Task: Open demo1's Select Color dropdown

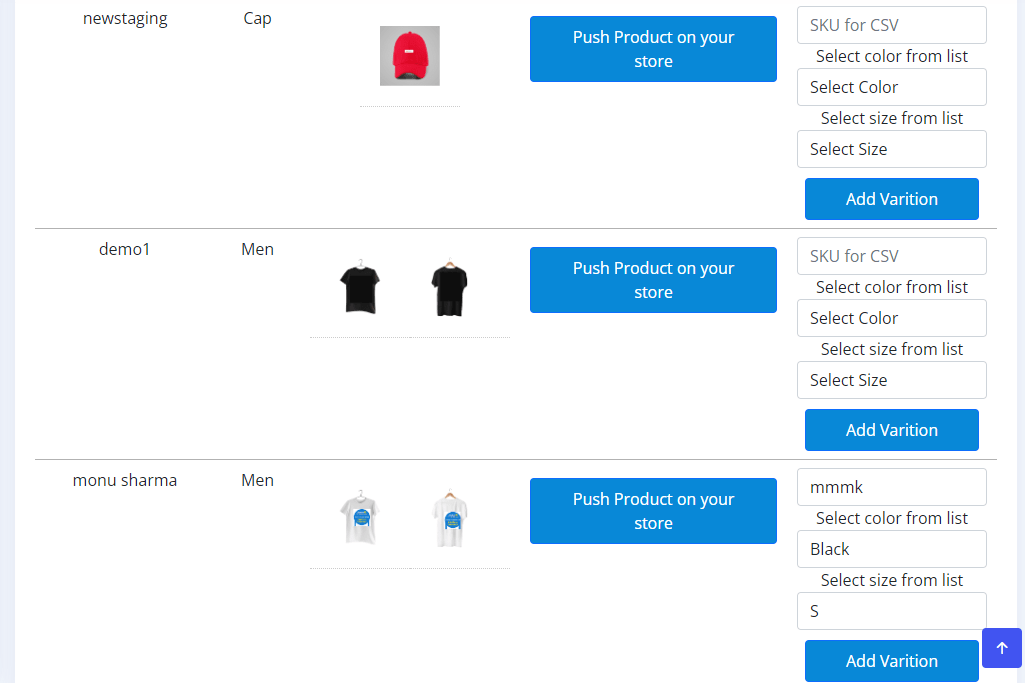Action: (891, 318)
